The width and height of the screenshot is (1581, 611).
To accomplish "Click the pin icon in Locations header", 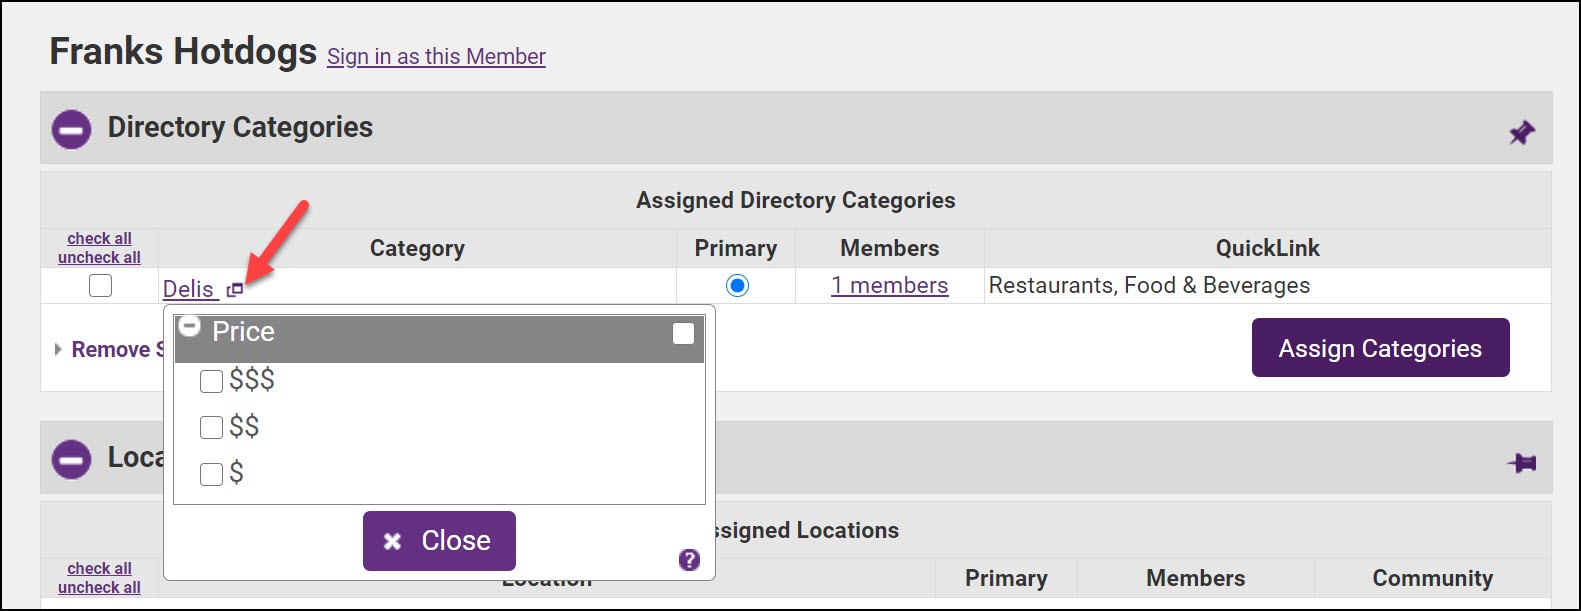I will (x=1521, y=463).
